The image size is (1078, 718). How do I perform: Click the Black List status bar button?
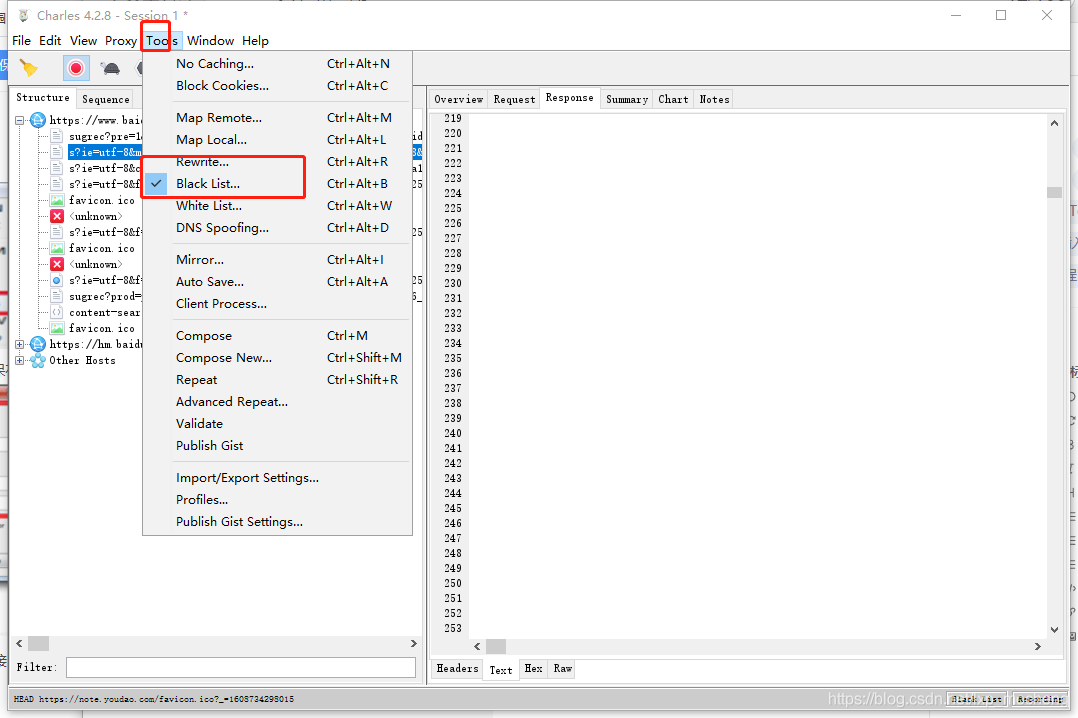point(977,699)
